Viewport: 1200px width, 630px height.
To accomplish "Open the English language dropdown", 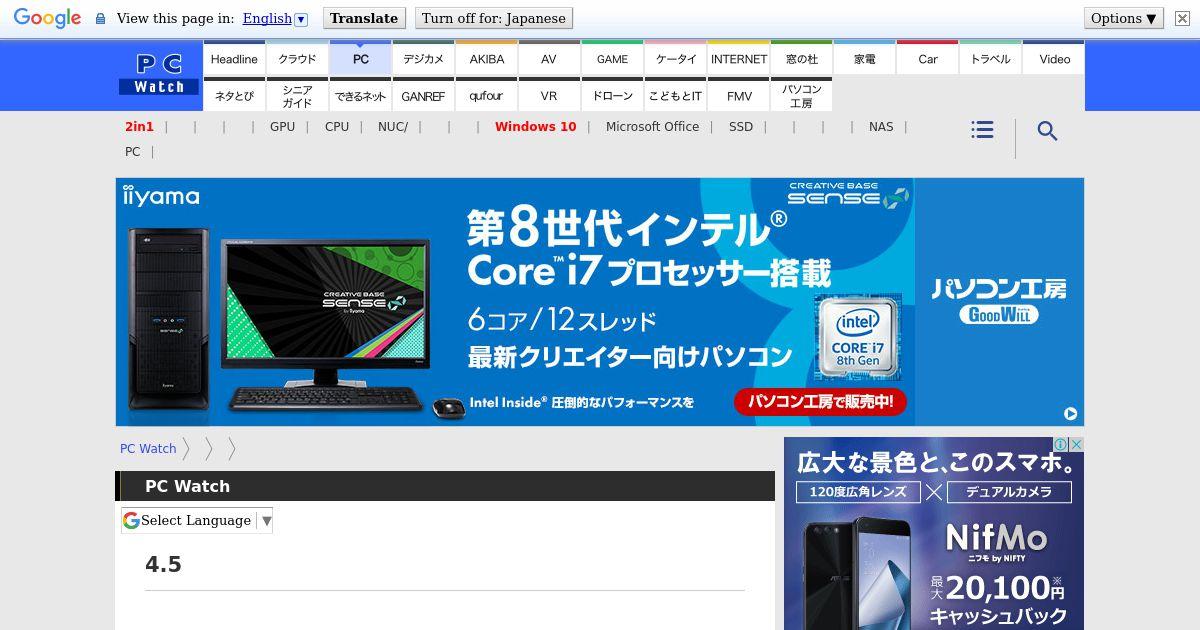I will [x=275, y=18].
